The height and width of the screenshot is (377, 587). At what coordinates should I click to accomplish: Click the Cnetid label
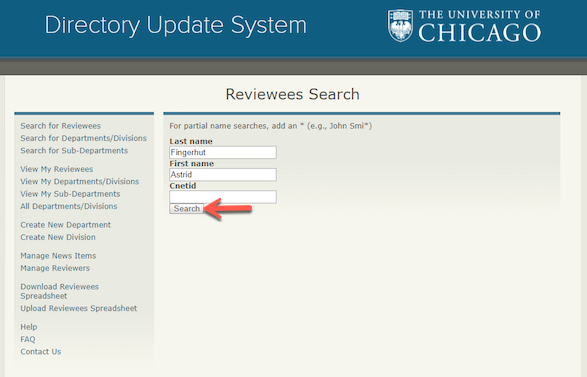click(183, 186)
